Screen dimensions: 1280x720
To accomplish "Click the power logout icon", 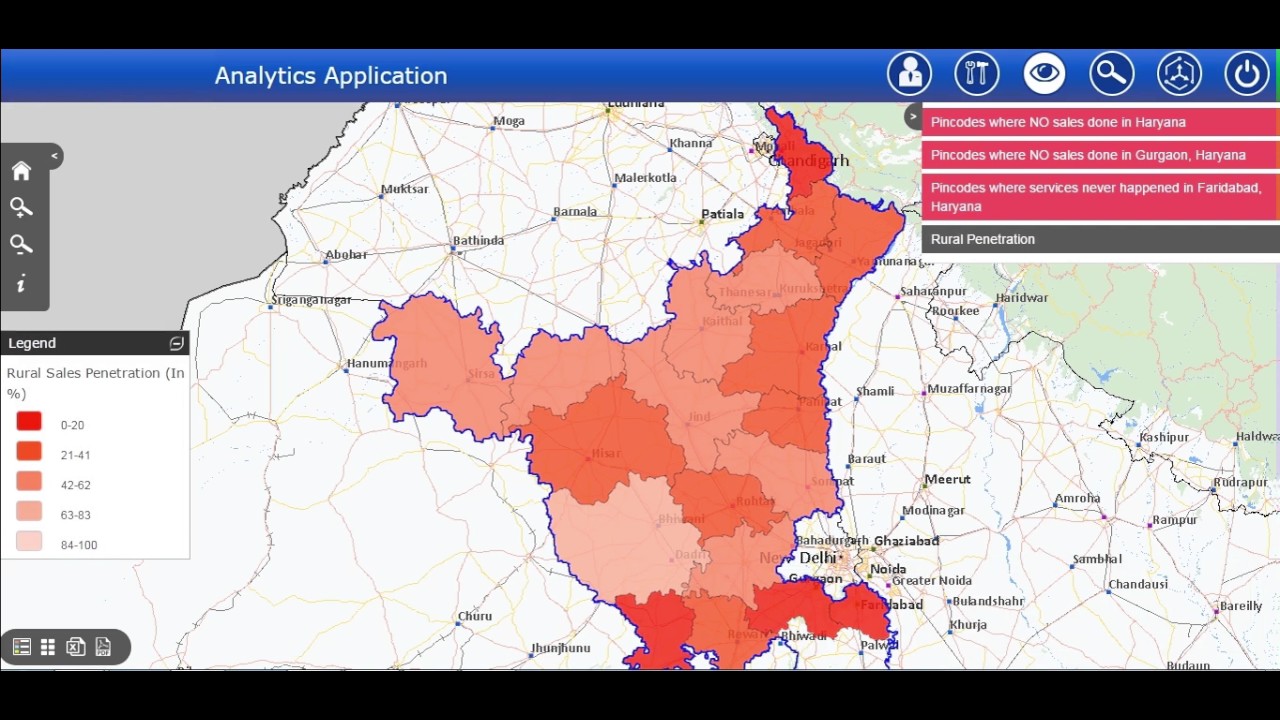I will click(x=1247, y=74).
